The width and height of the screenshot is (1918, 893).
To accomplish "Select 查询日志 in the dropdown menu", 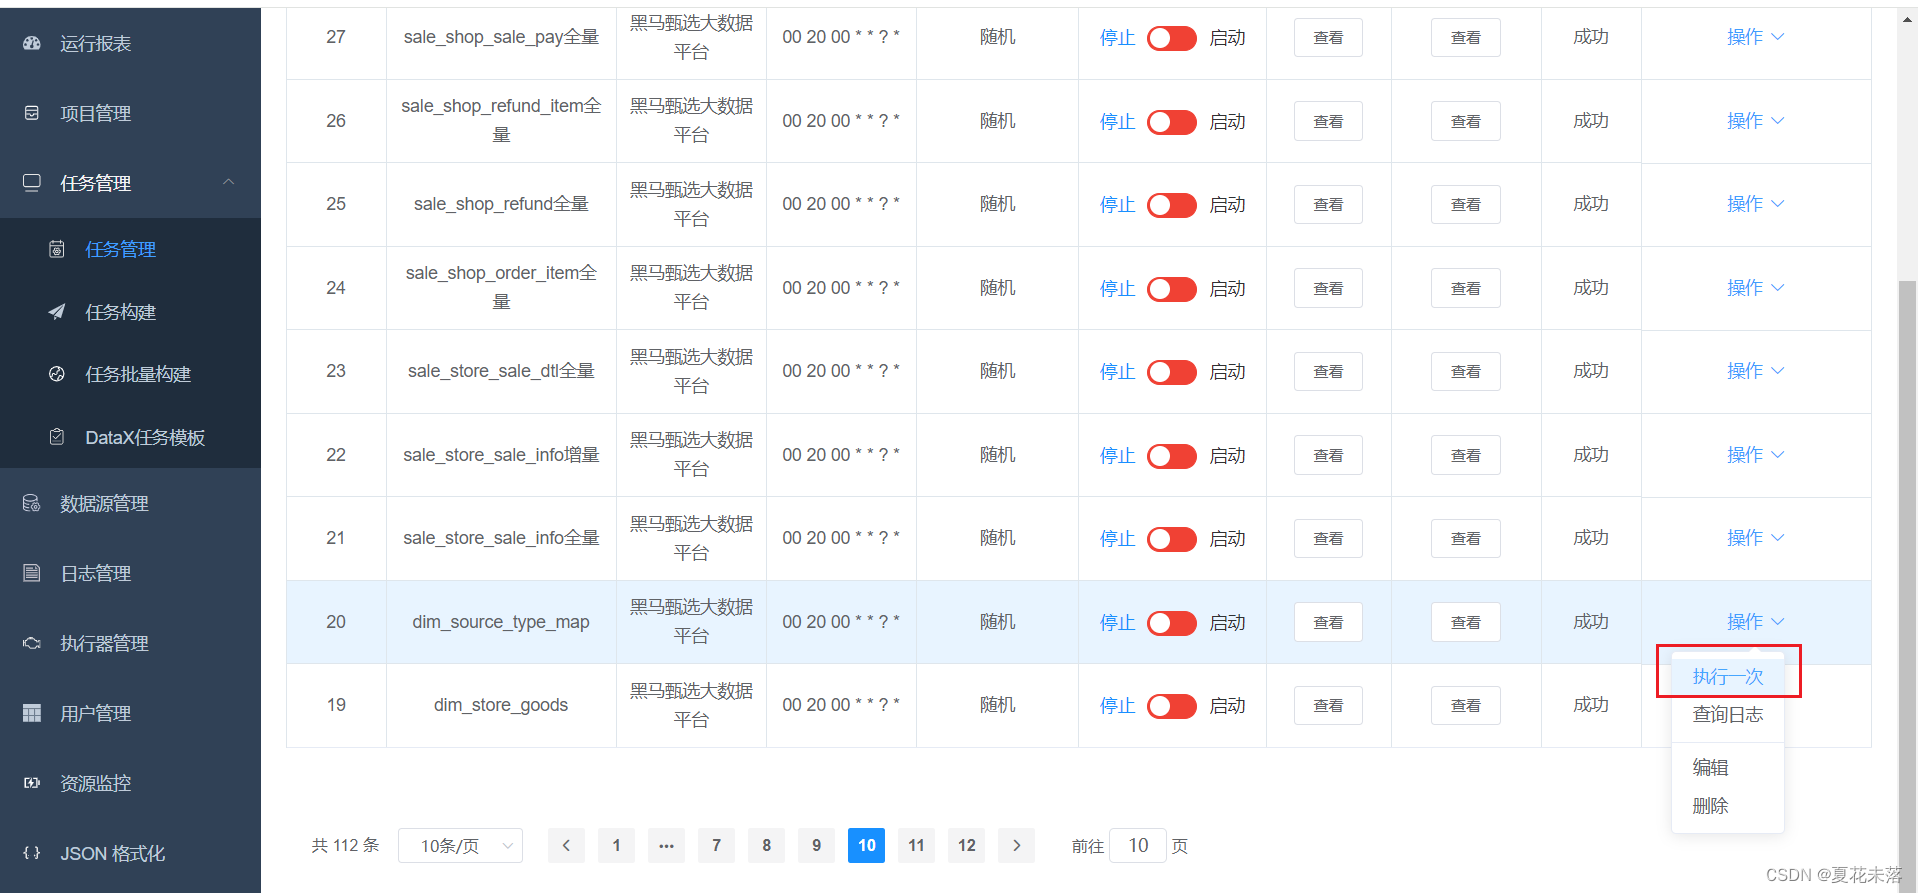I will tap(1728, 715).
